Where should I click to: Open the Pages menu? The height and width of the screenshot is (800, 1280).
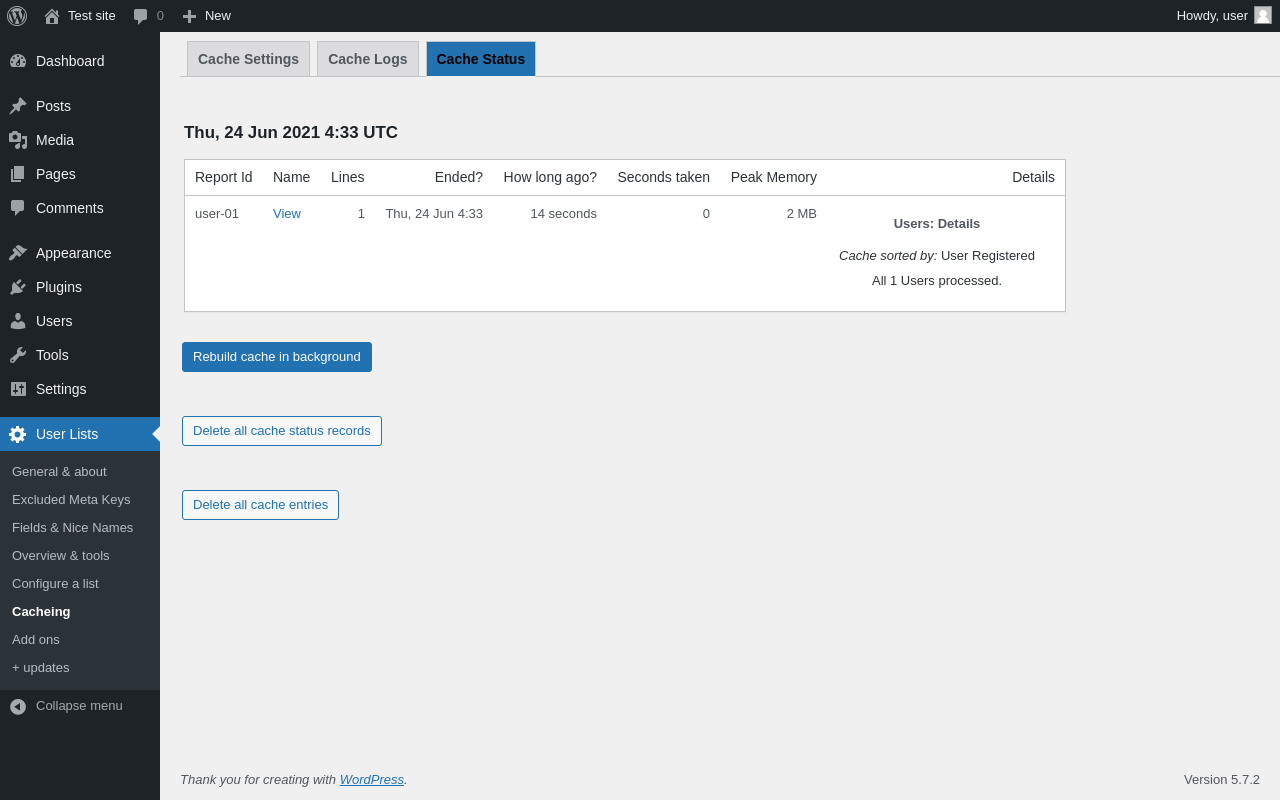(x=80, y=174)
